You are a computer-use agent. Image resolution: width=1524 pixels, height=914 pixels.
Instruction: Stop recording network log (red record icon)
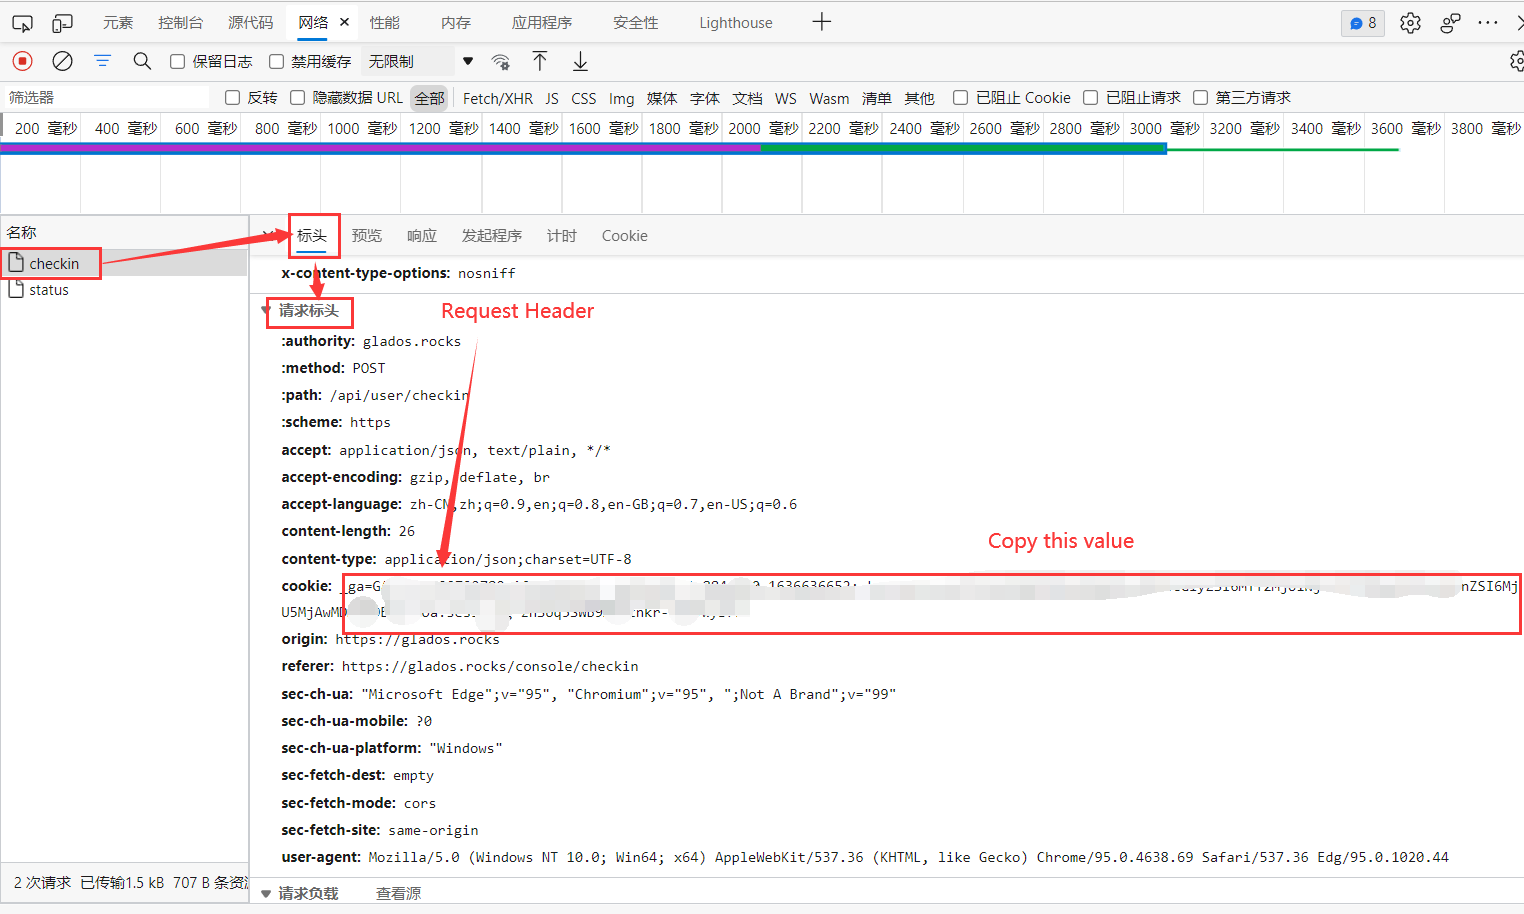22,61
